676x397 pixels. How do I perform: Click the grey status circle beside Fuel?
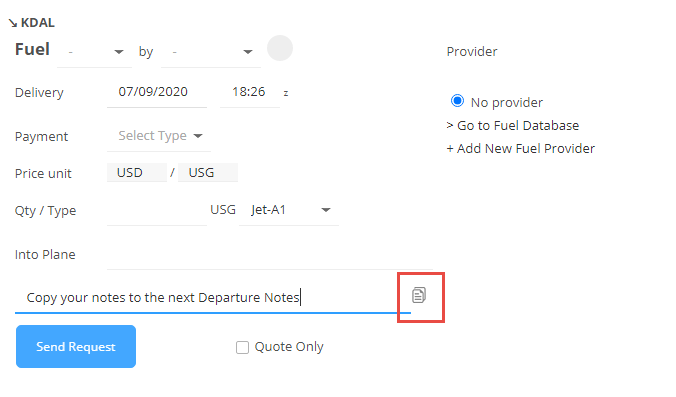pyautogui.click(x=280, y=48)
